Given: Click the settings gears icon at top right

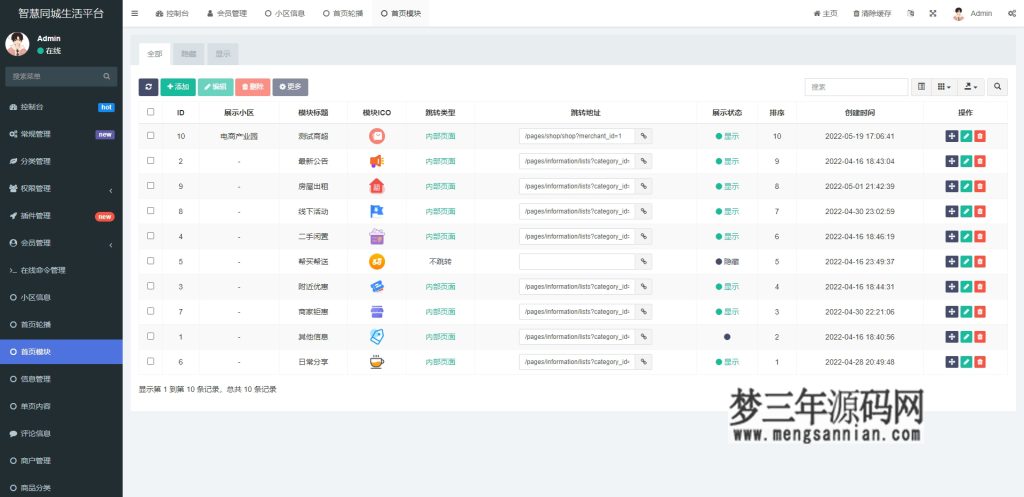Looking at the screenshot, I should [1012, 13].
